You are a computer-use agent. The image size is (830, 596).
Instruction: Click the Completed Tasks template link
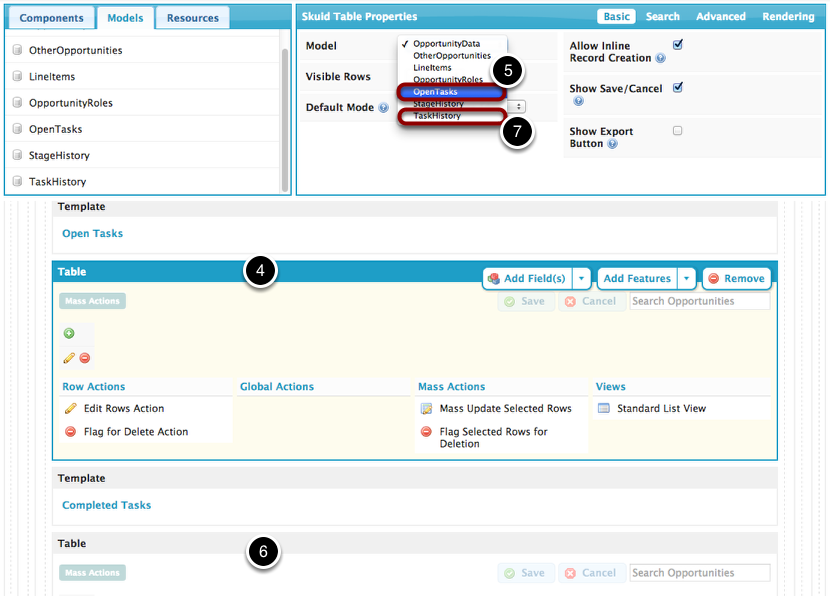pos(106,505)
